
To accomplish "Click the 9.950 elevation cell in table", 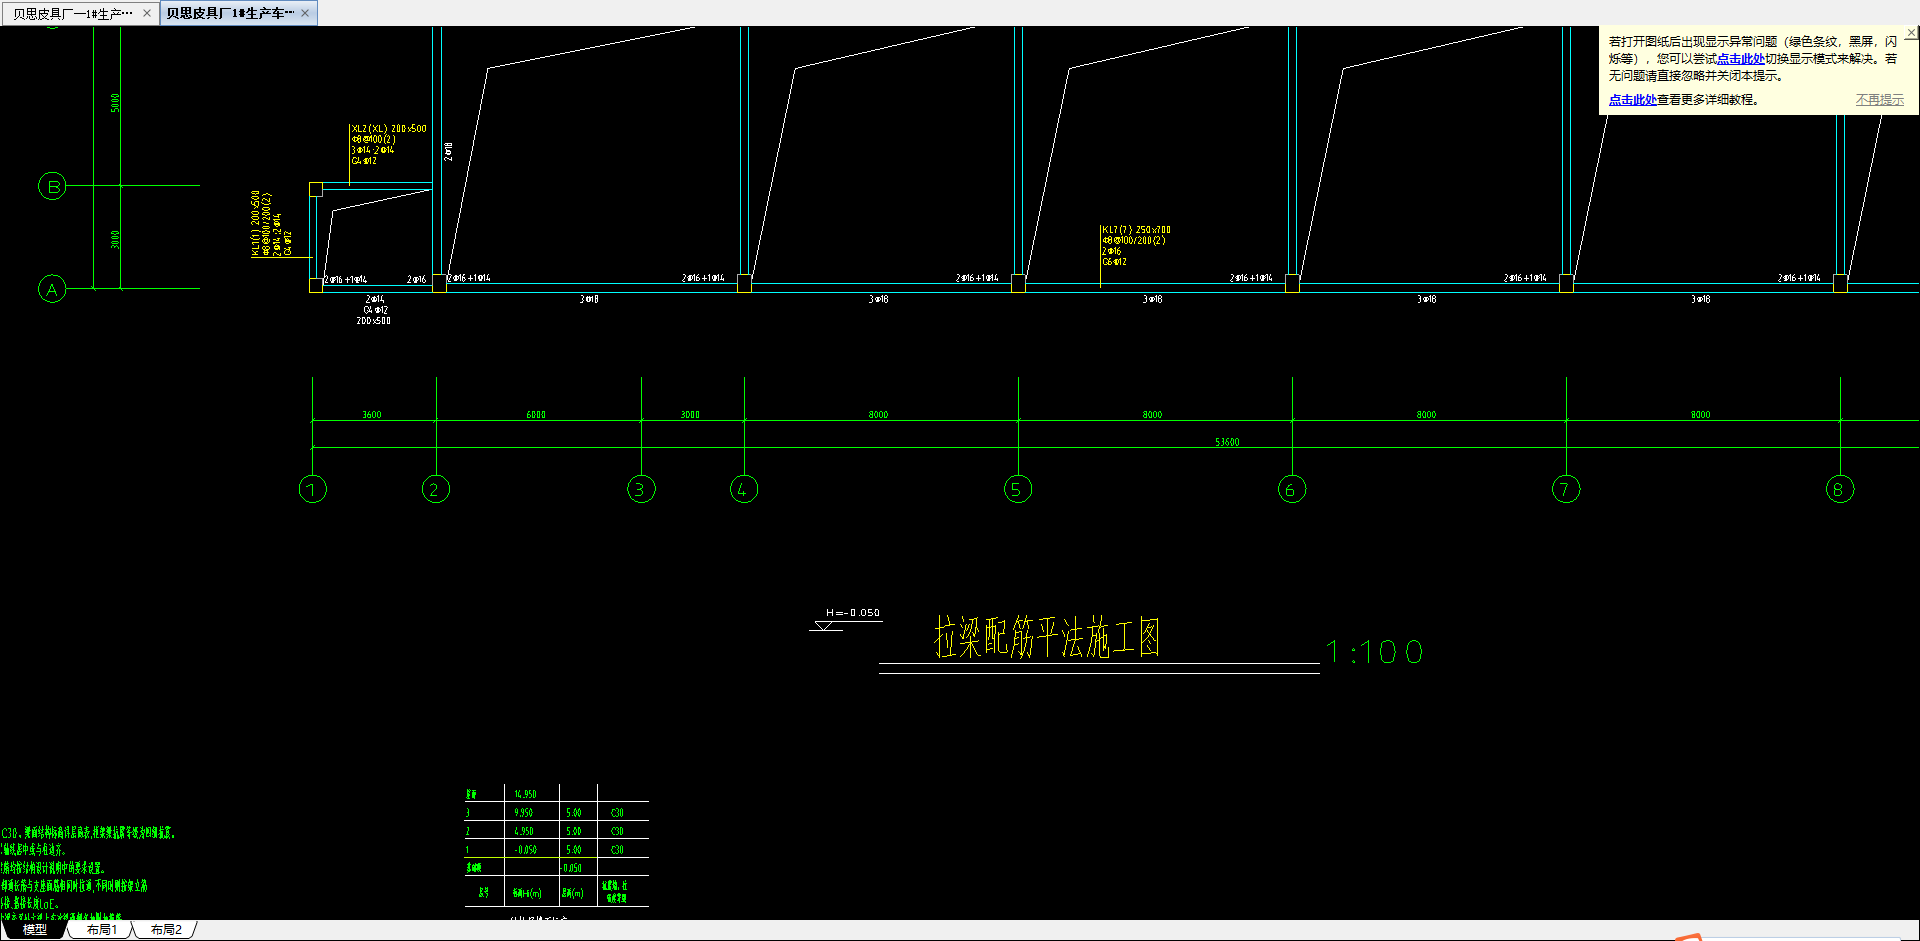I will [524, 813].
